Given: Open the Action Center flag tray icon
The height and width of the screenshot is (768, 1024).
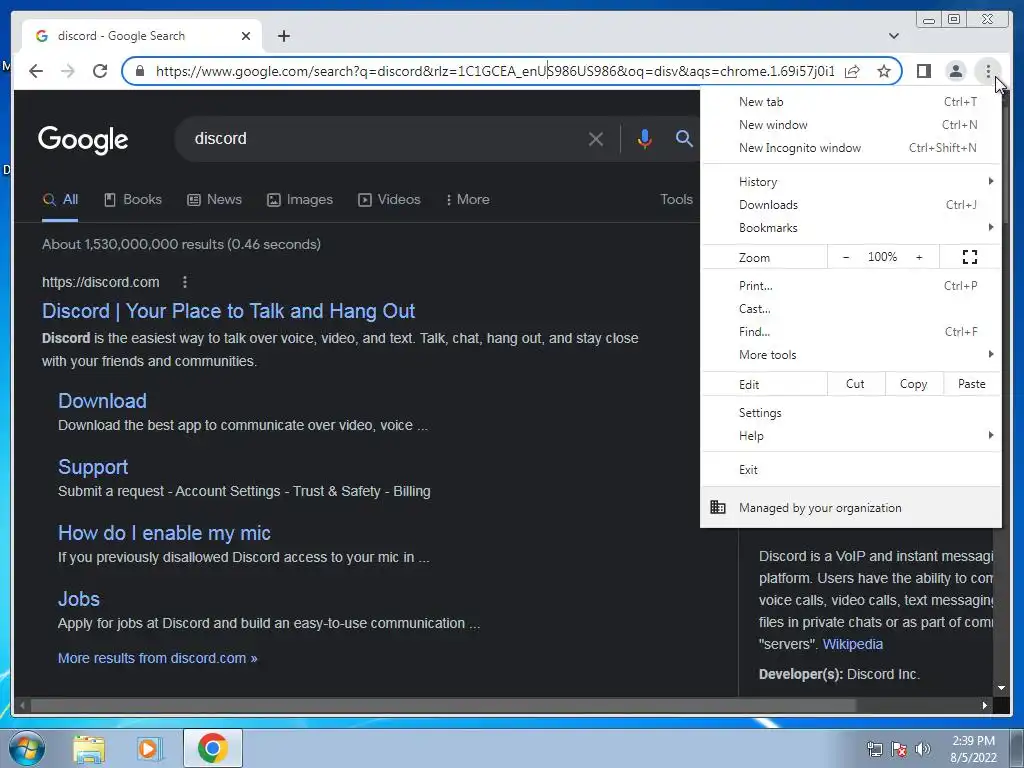Looking at the screenshot, I should [899, 749].
